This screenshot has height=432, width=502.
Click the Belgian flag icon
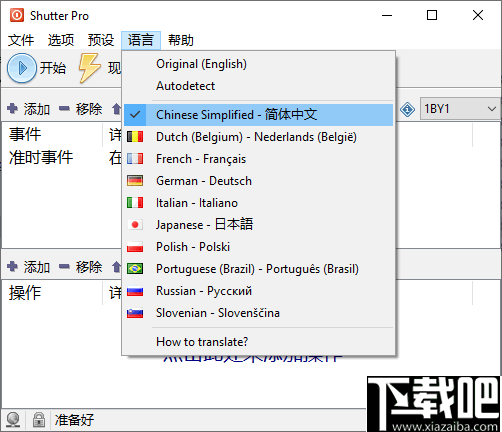coord(135,137)
